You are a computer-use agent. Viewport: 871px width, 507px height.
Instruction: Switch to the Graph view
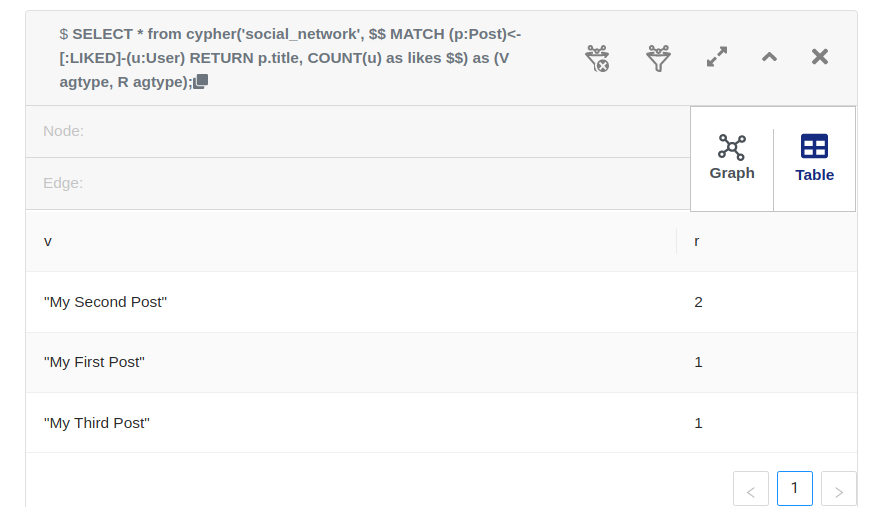point(732,159)
